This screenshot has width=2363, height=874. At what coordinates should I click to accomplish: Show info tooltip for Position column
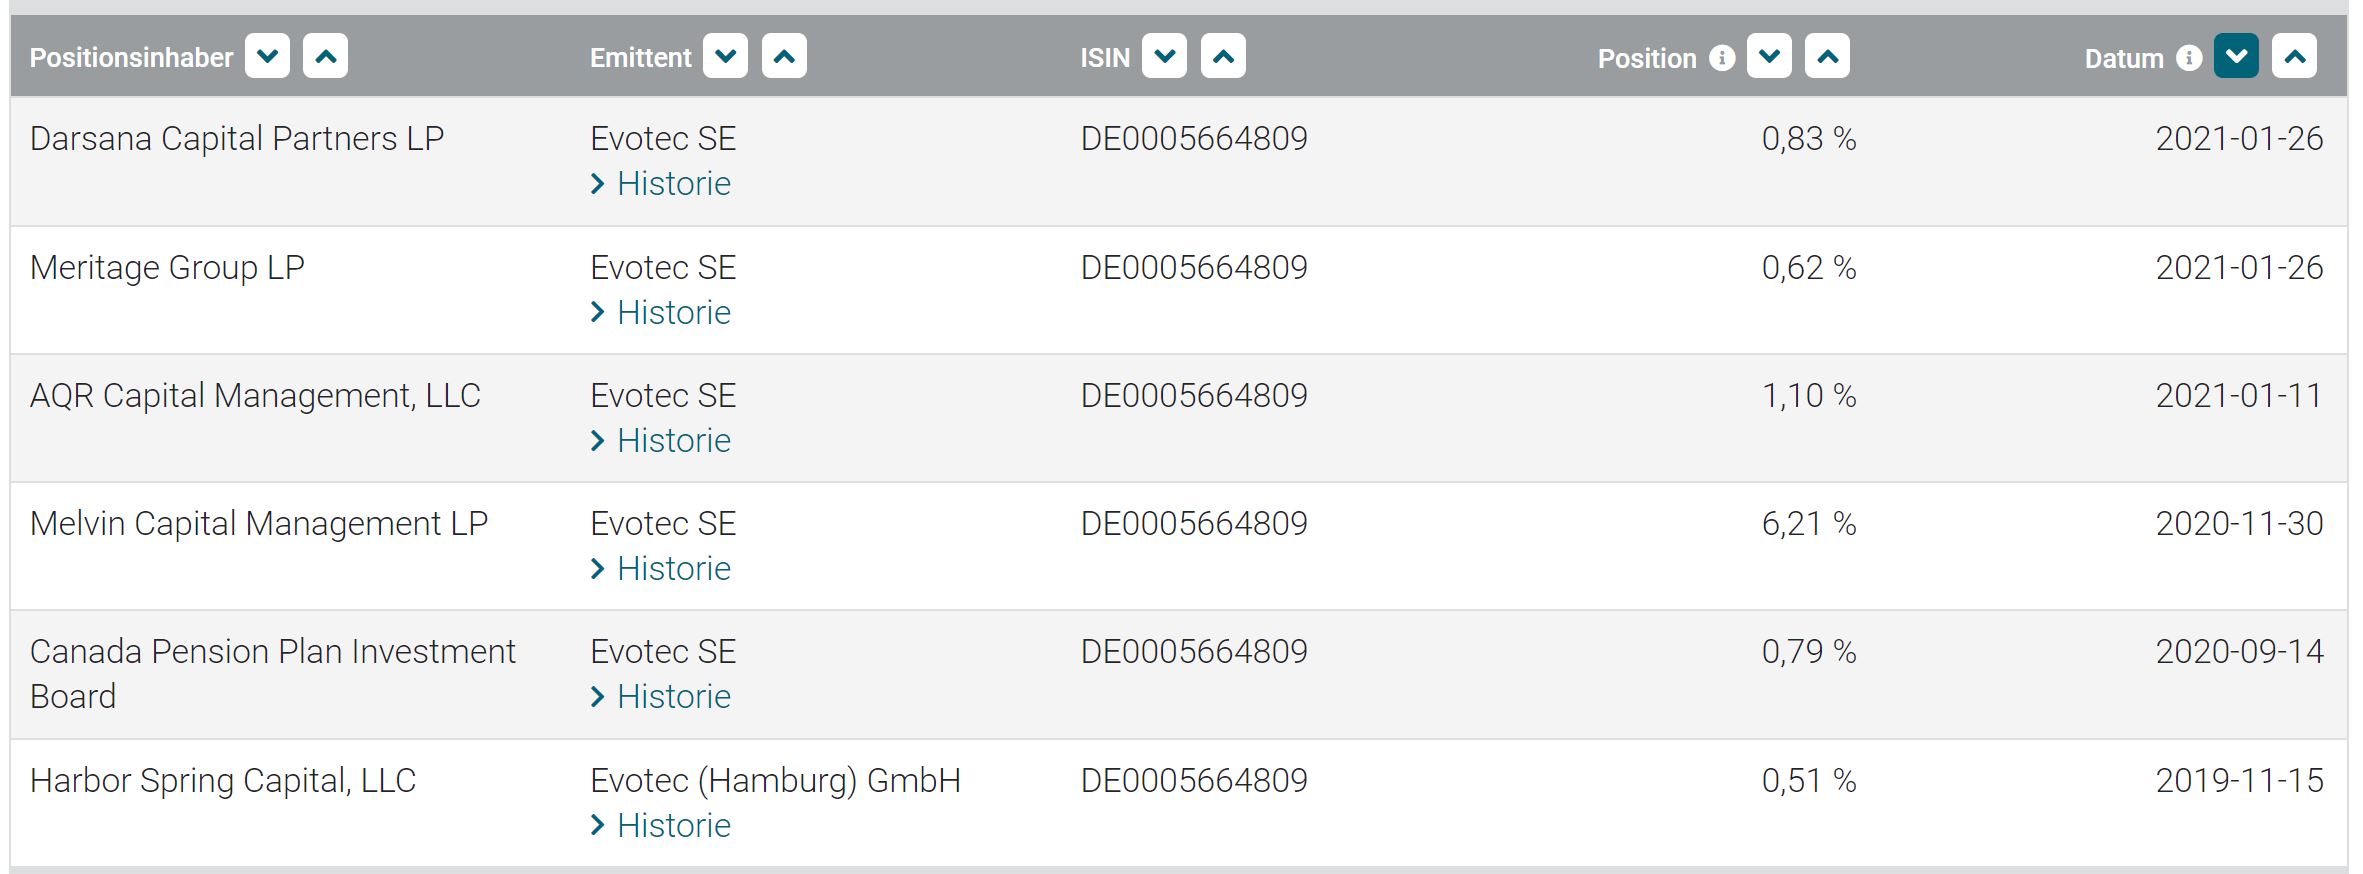coord(1722,58)
